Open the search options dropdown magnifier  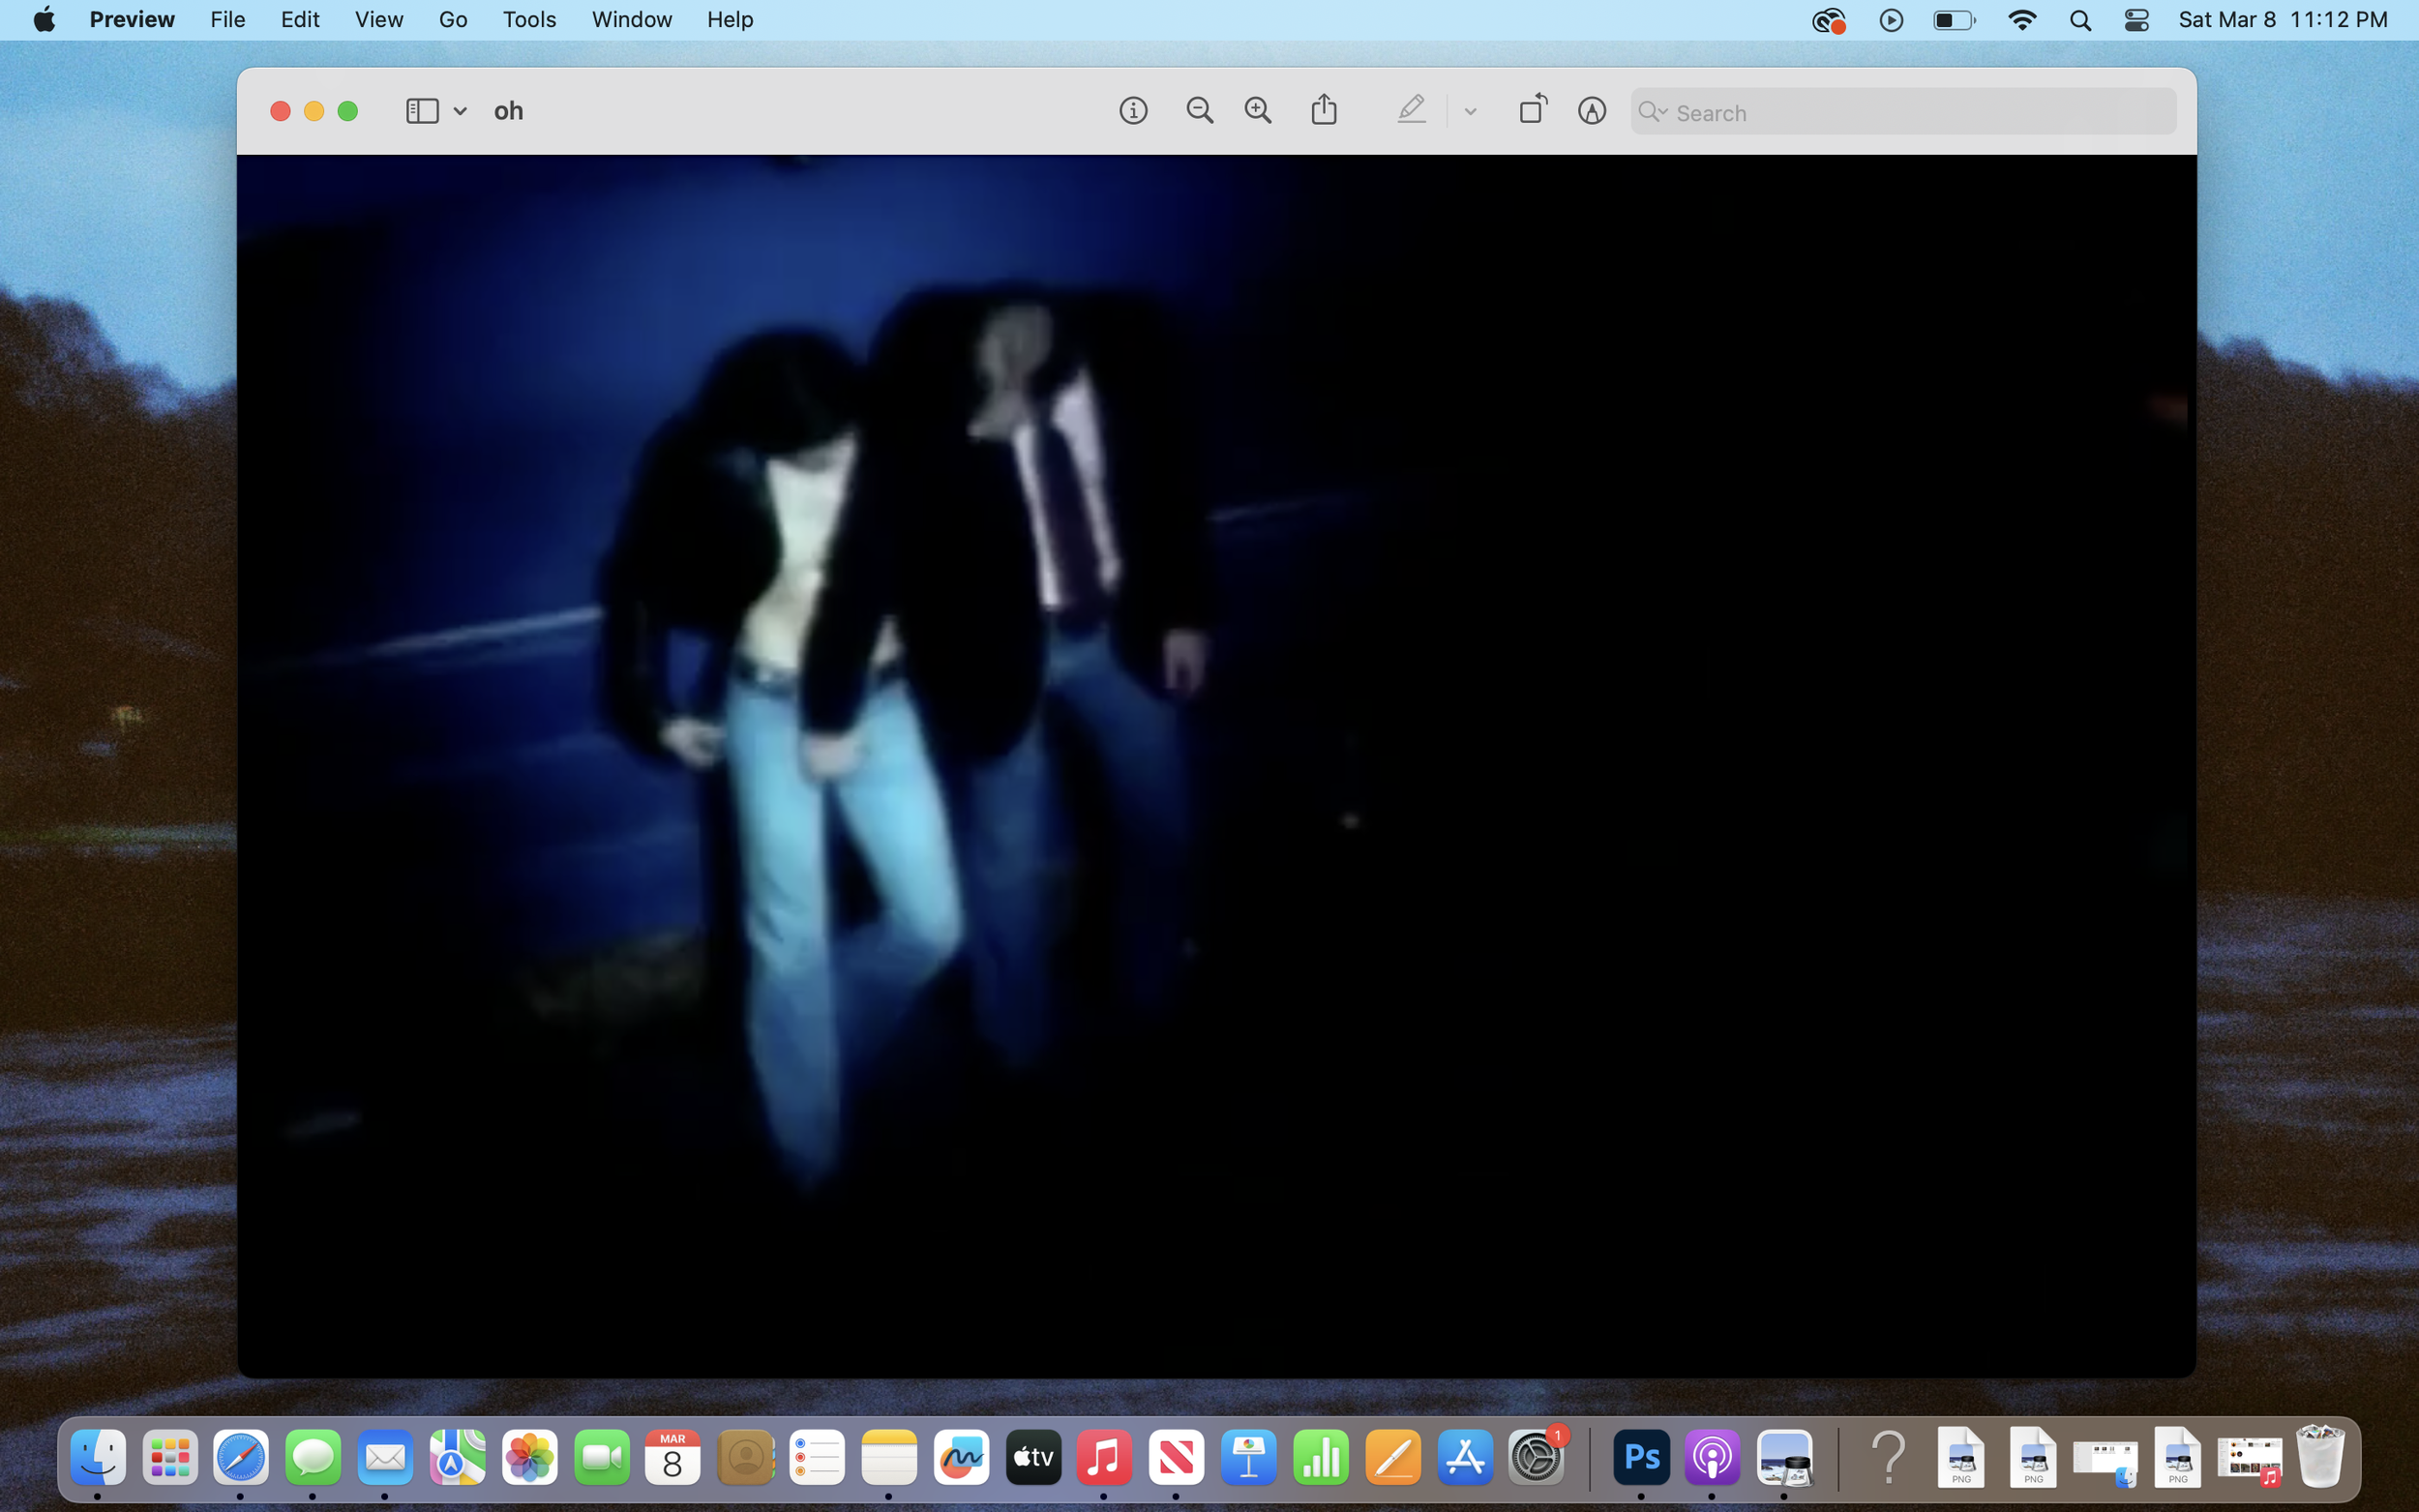(x=1652, y=112)
